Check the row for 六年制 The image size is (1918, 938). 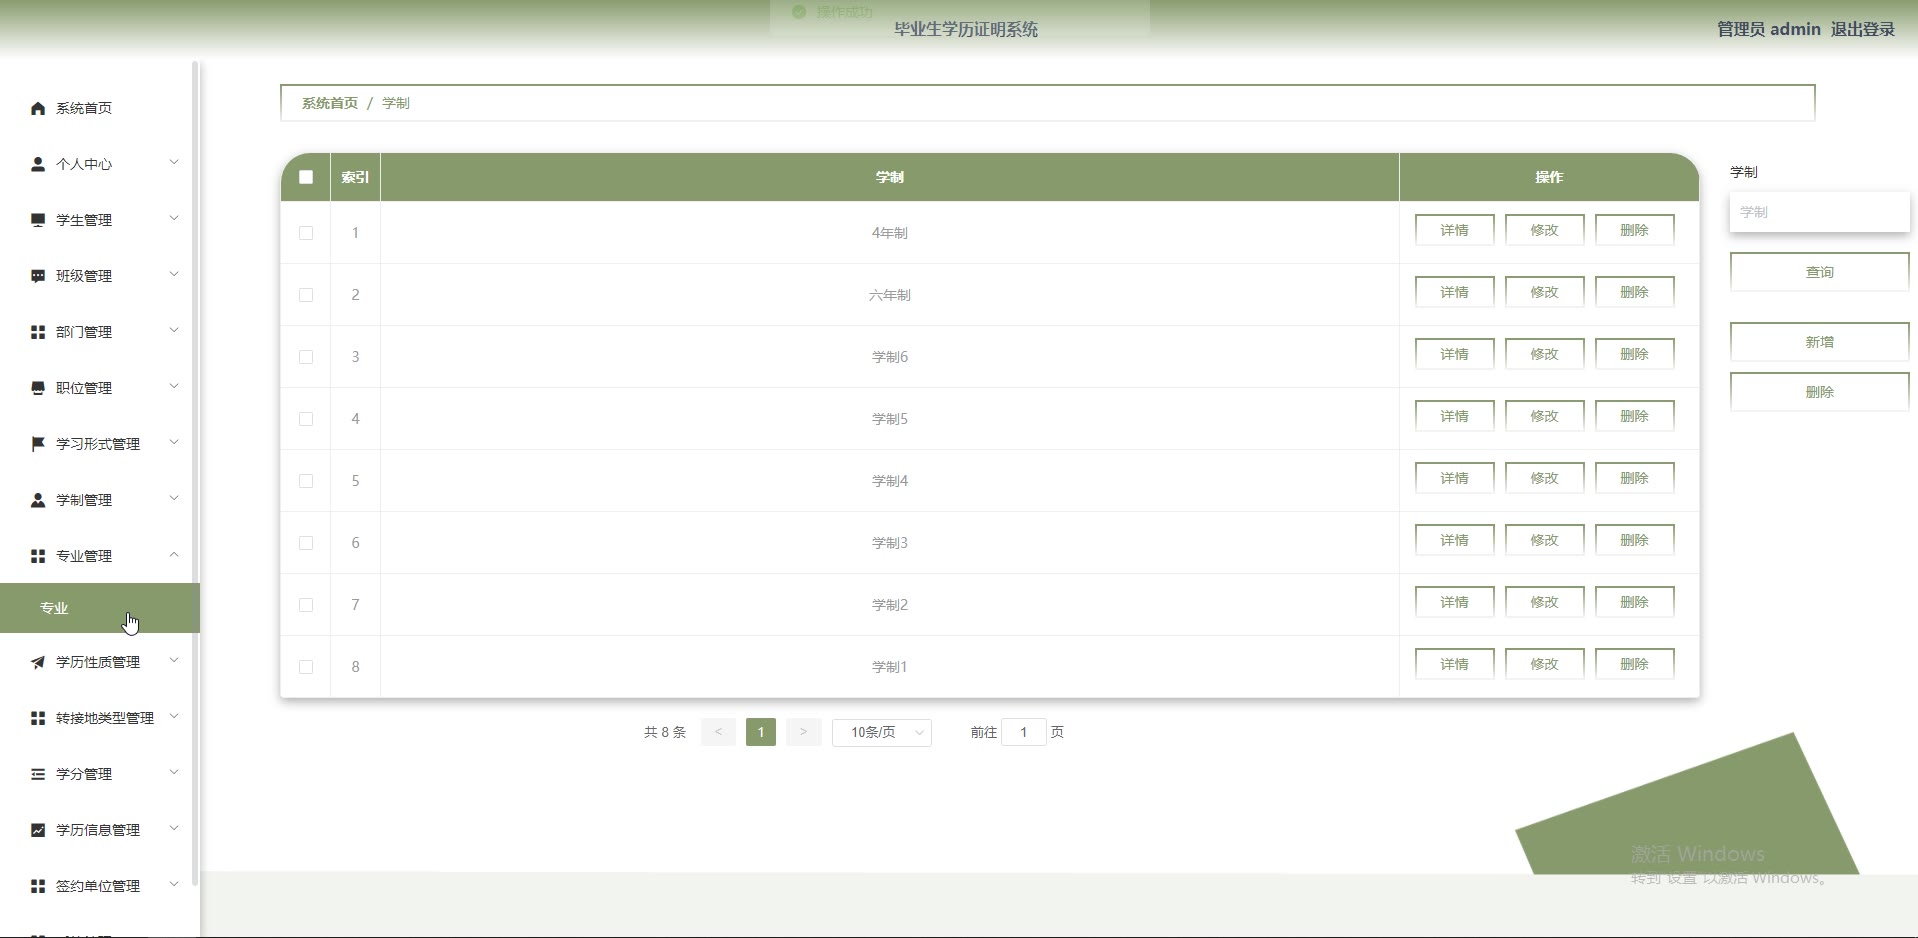coord(306,295)
